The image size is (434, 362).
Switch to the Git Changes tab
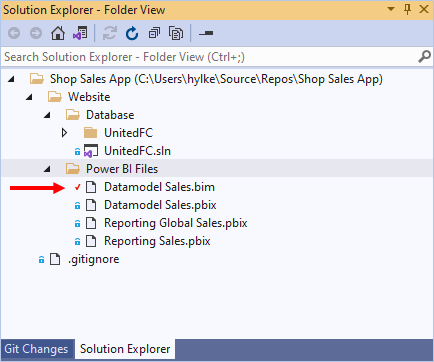click(36, 349)
